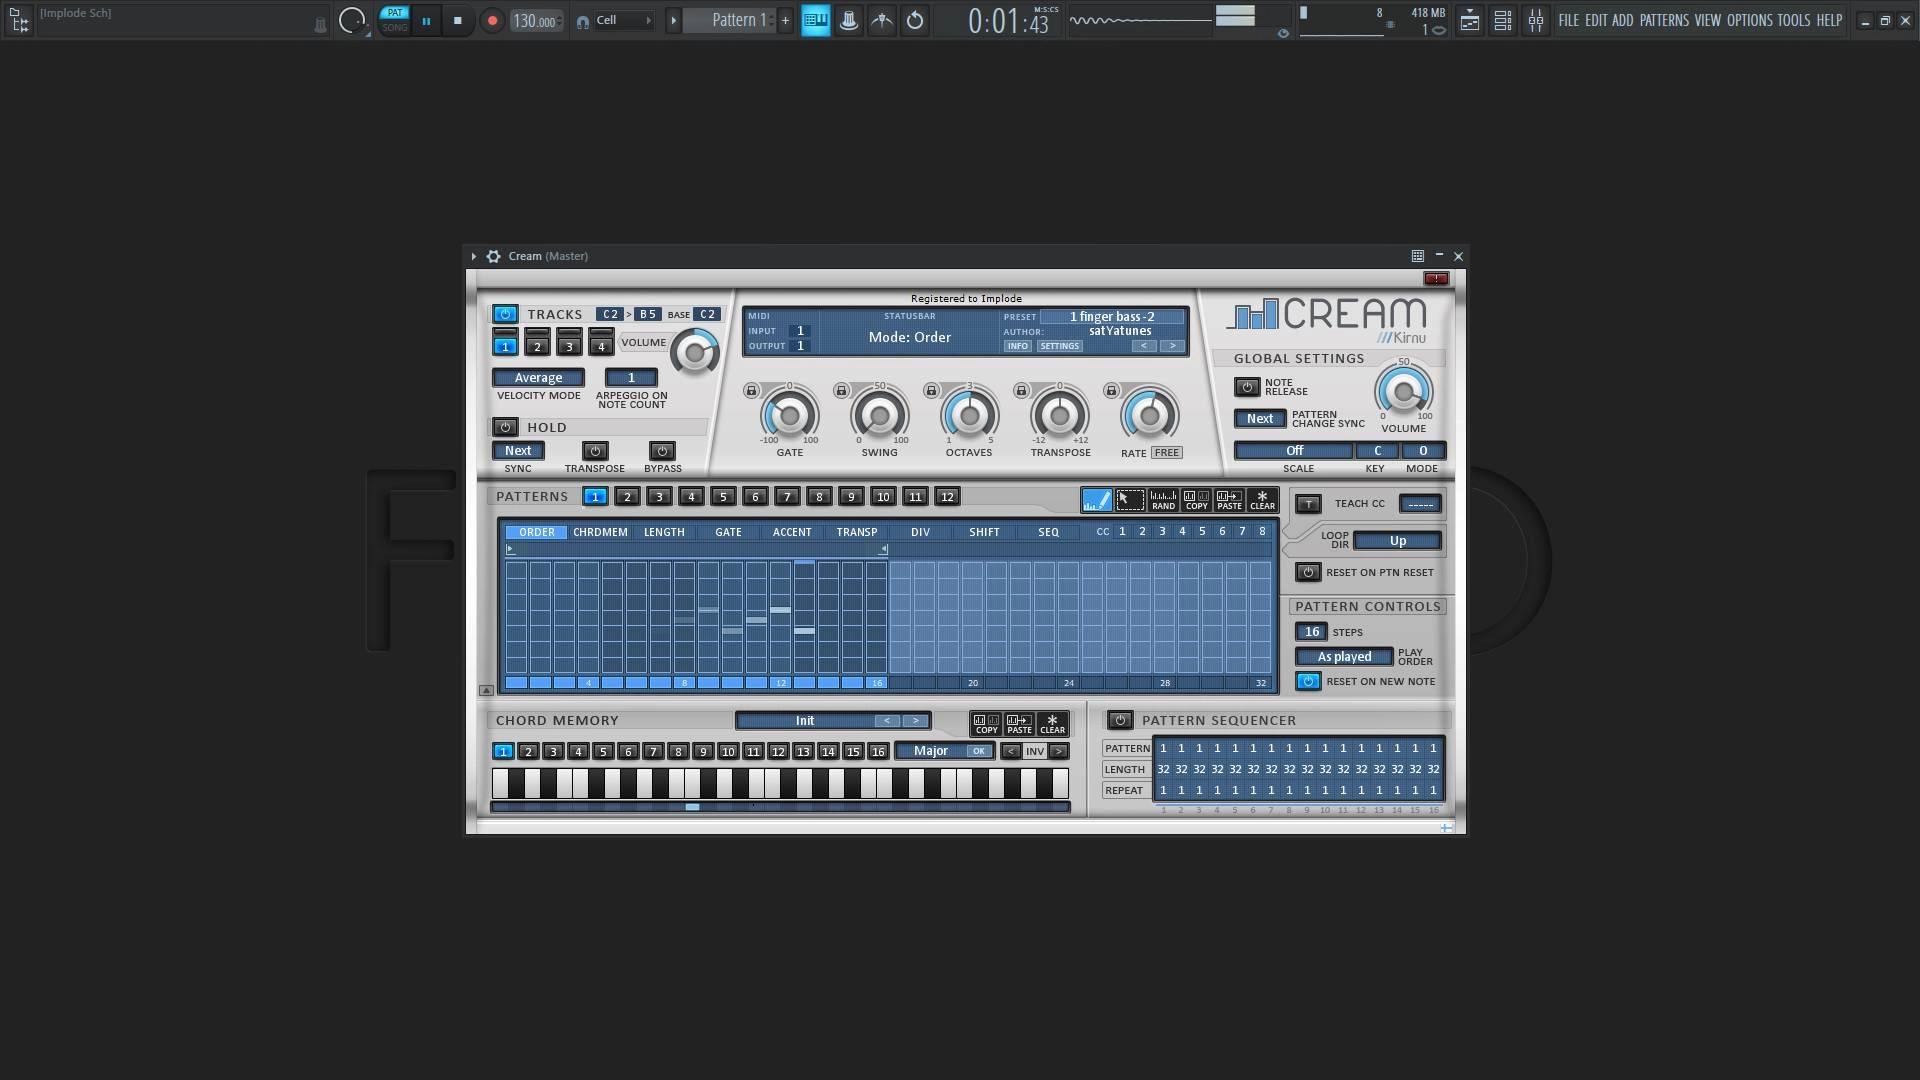
Task: Toggle the Transpose knob lock icon
Action: 1021,391
